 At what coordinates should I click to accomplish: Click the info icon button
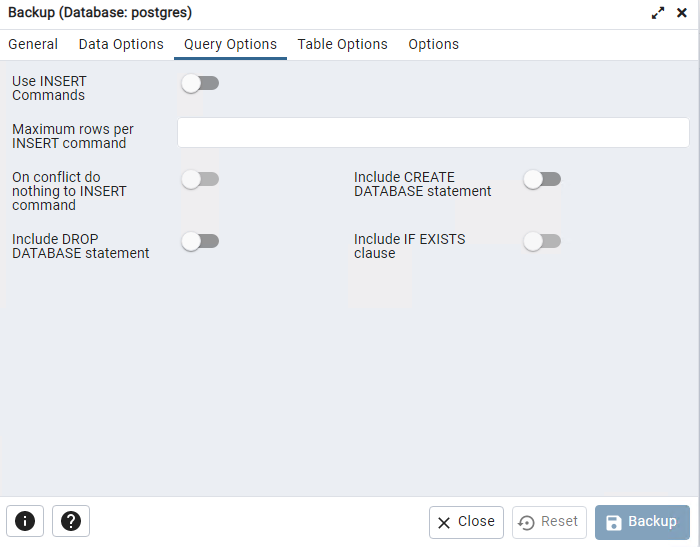[x=25, y=521]
